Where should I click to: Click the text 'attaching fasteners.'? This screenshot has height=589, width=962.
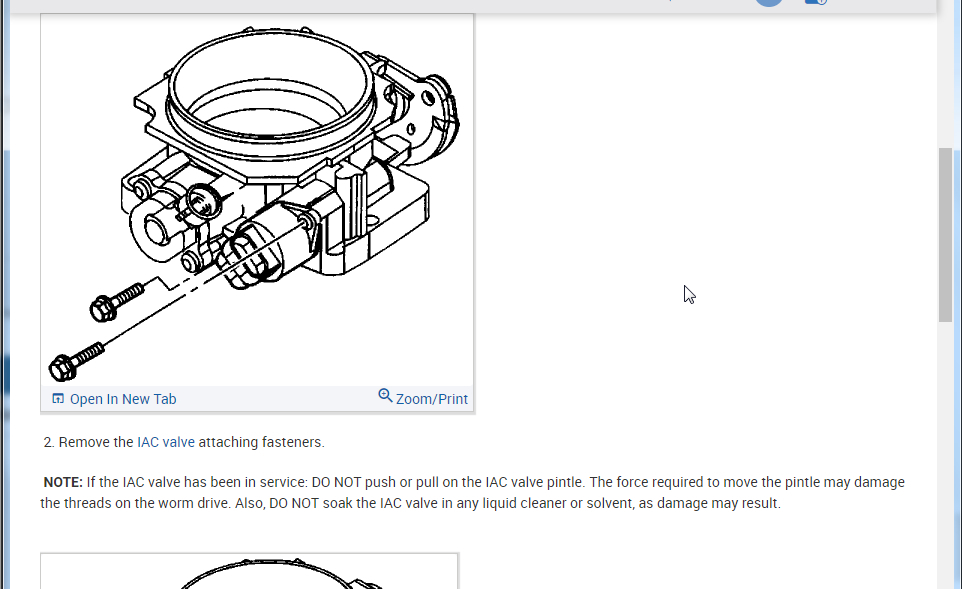pos(261,442)
